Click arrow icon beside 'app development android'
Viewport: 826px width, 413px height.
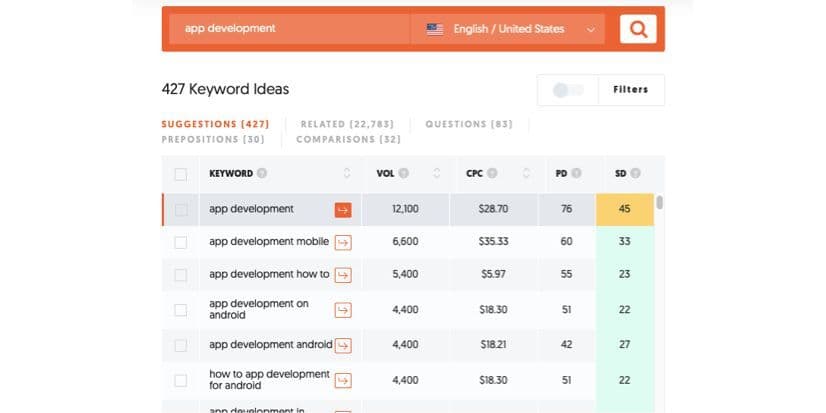pos(343,345)
